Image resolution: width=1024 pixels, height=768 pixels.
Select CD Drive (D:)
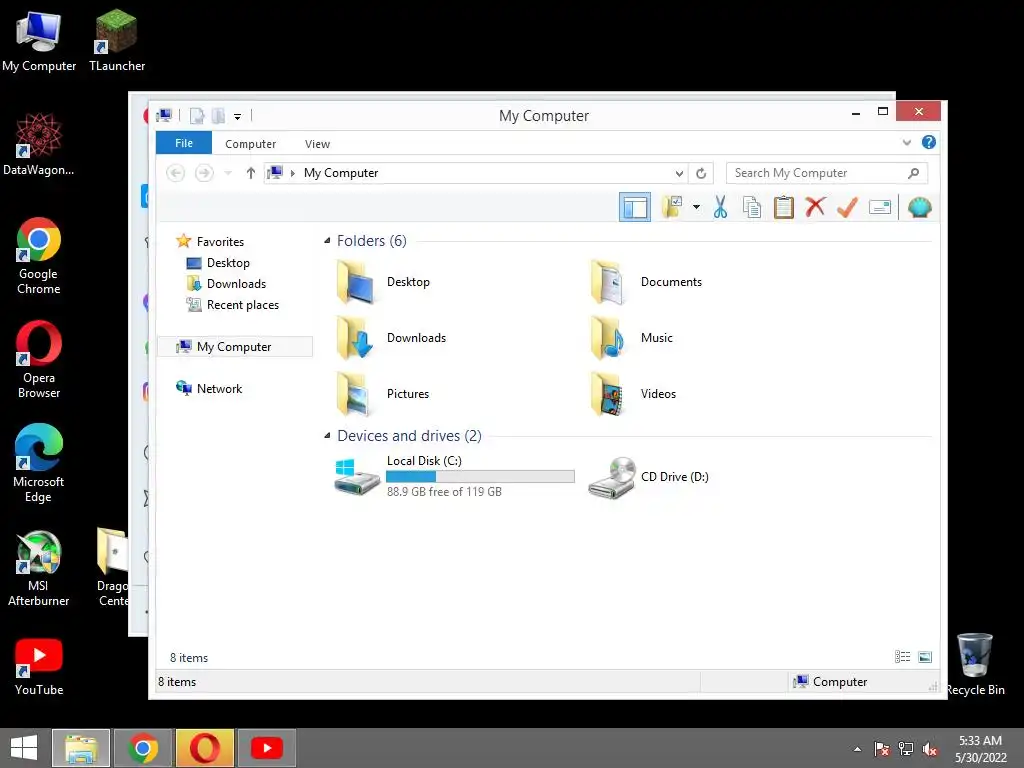pyautogui.click(x=648, y=477)
